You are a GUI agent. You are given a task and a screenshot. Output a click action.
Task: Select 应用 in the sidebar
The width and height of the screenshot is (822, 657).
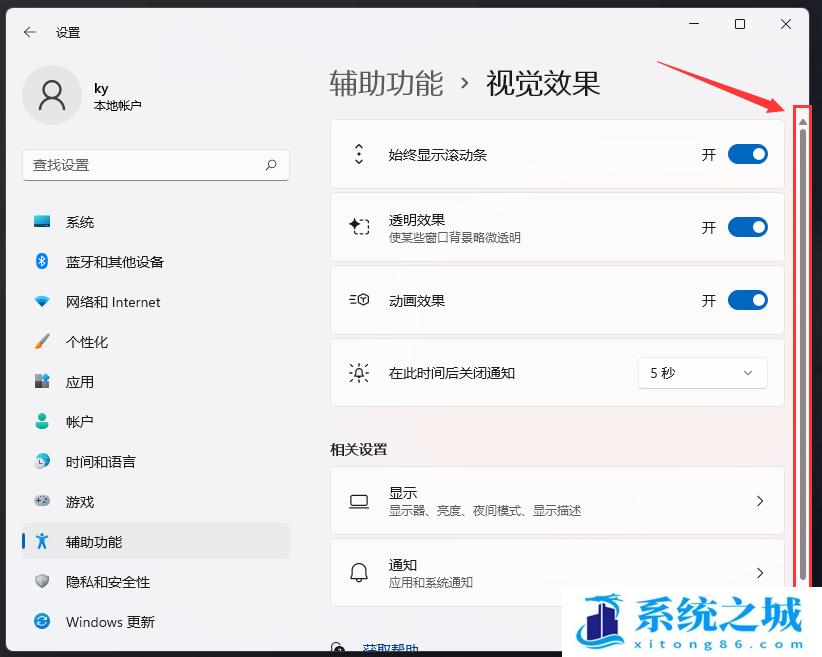point(79,382)
